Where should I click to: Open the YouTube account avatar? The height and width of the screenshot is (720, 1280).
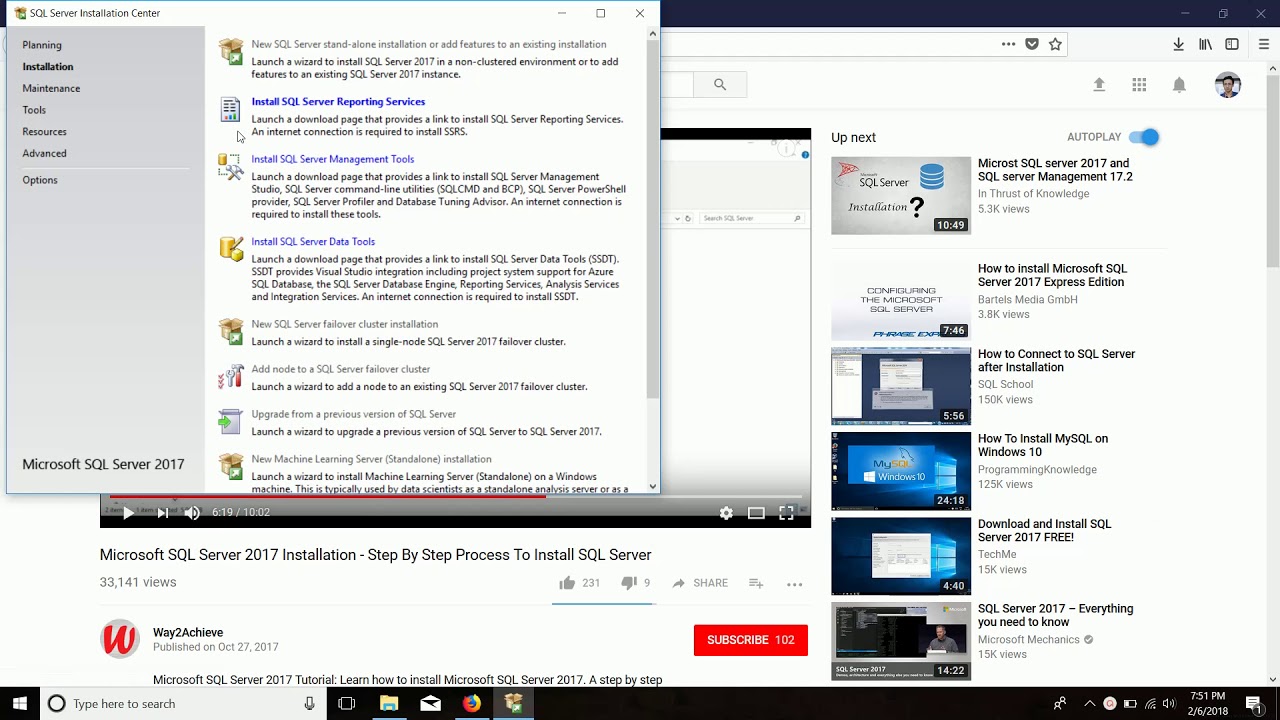pyautogui.click(x=1228, y=85)
